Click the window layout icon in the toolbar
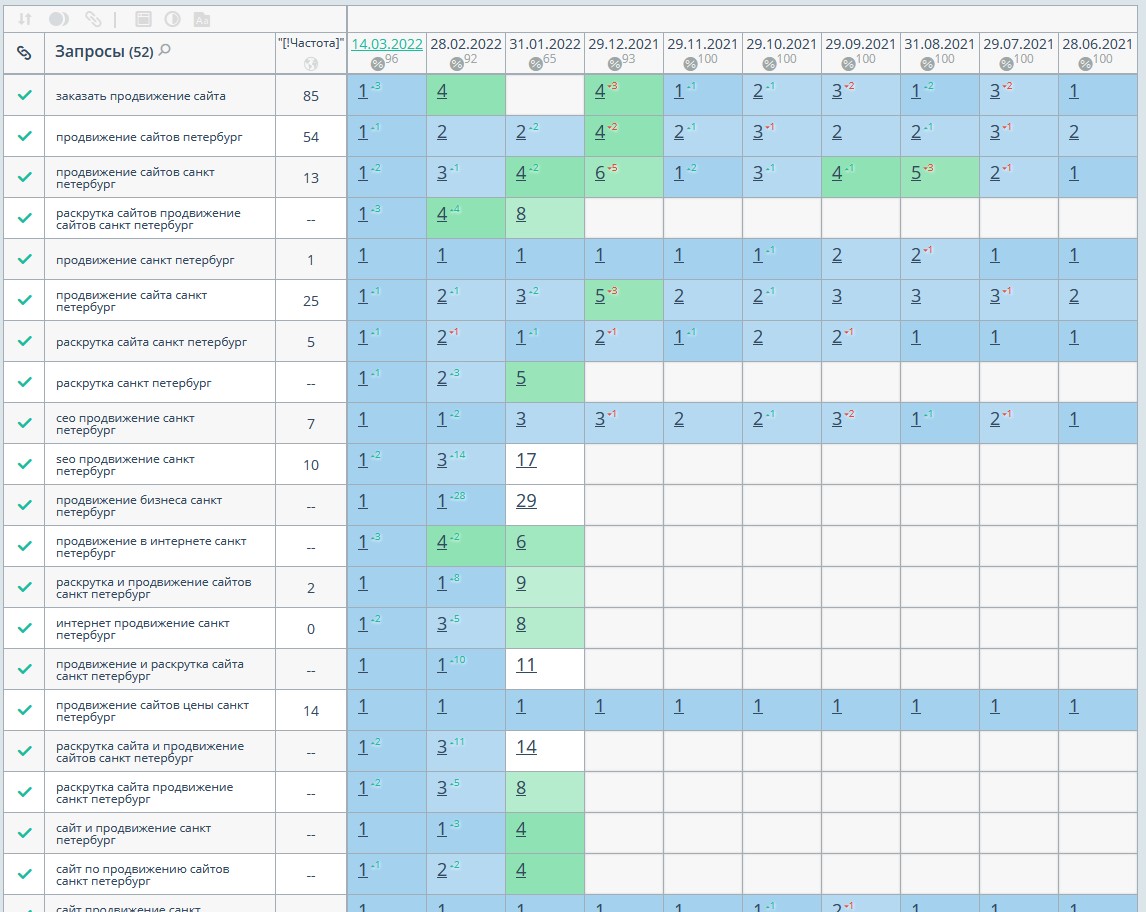The width and height of the screenshot is (1146, 912). point(143,19)
